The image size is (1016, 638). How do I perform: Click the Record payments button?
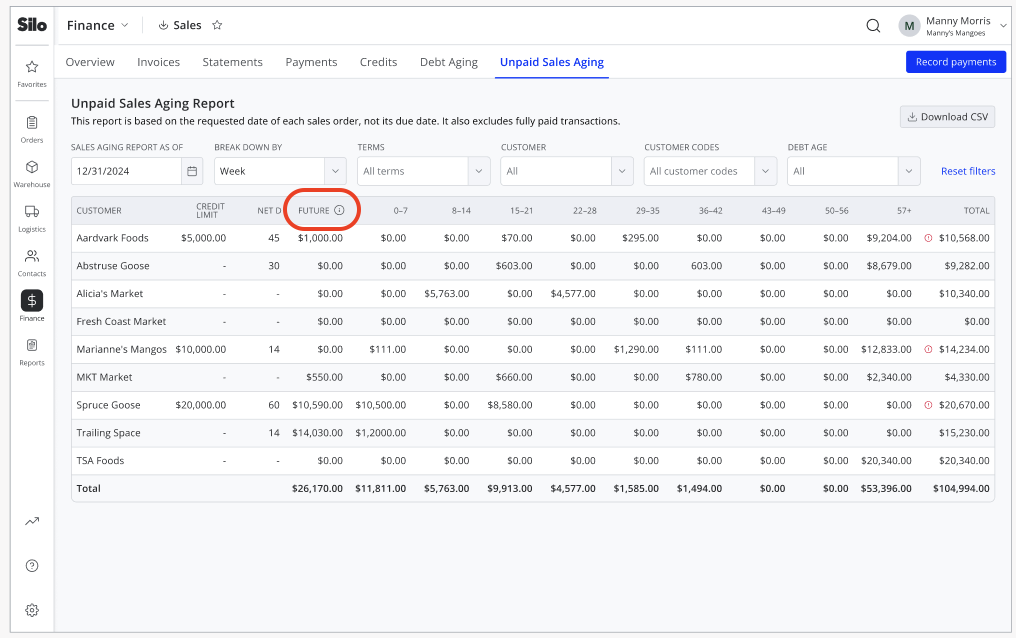pyautogui.click(x=956, y=62)
